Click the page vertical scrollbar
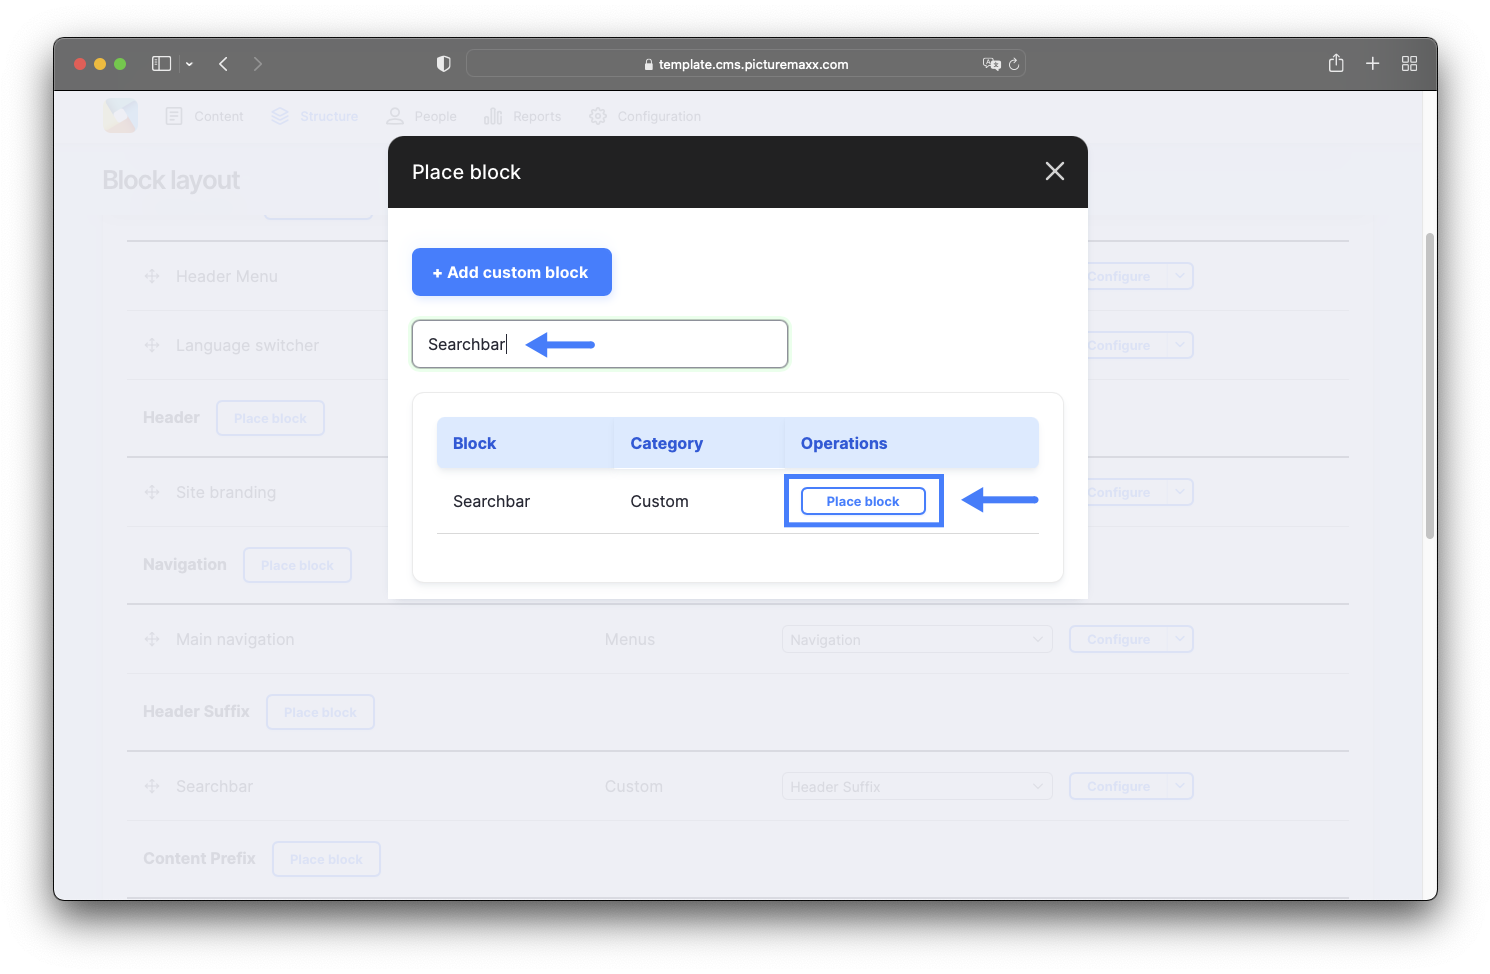The height and width of the screenshot is (974, 1490). coord(1430,386)
